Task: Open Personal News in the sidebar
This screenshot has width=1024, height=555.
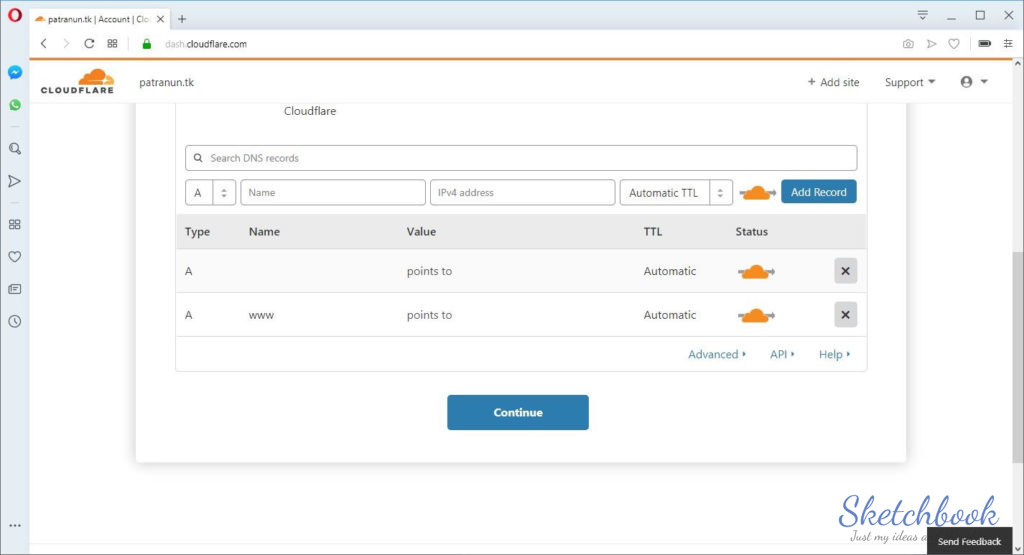Action: 14,289
